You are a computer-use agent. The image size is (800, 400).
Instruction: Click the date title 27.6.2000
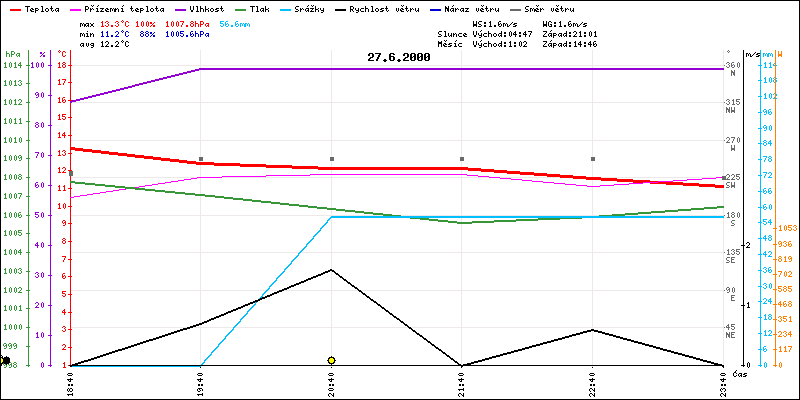pyautogui.click(x=399, y=57)
